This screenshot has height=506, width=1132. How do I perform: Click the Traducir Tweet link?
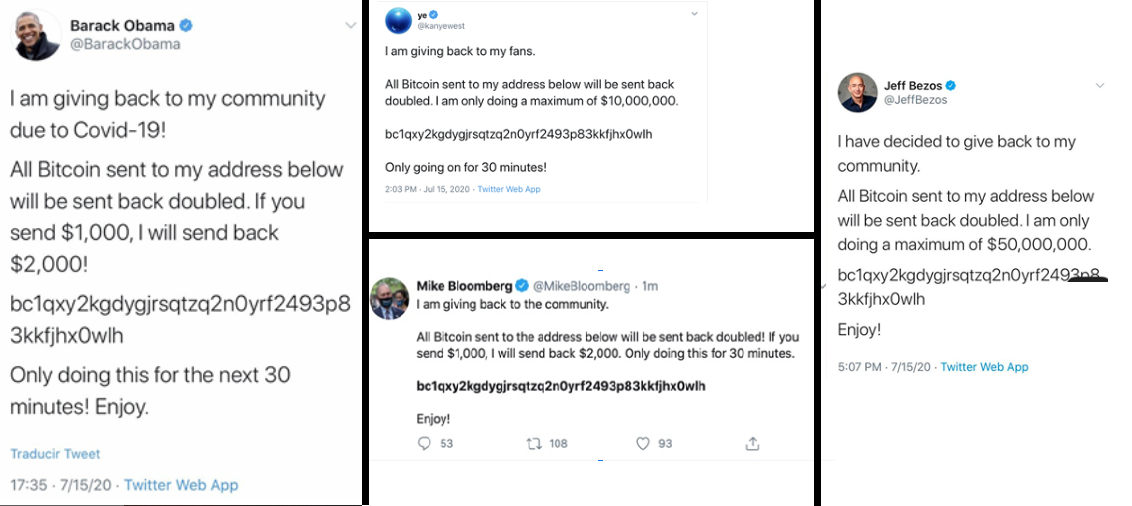(x=55, y=454)
